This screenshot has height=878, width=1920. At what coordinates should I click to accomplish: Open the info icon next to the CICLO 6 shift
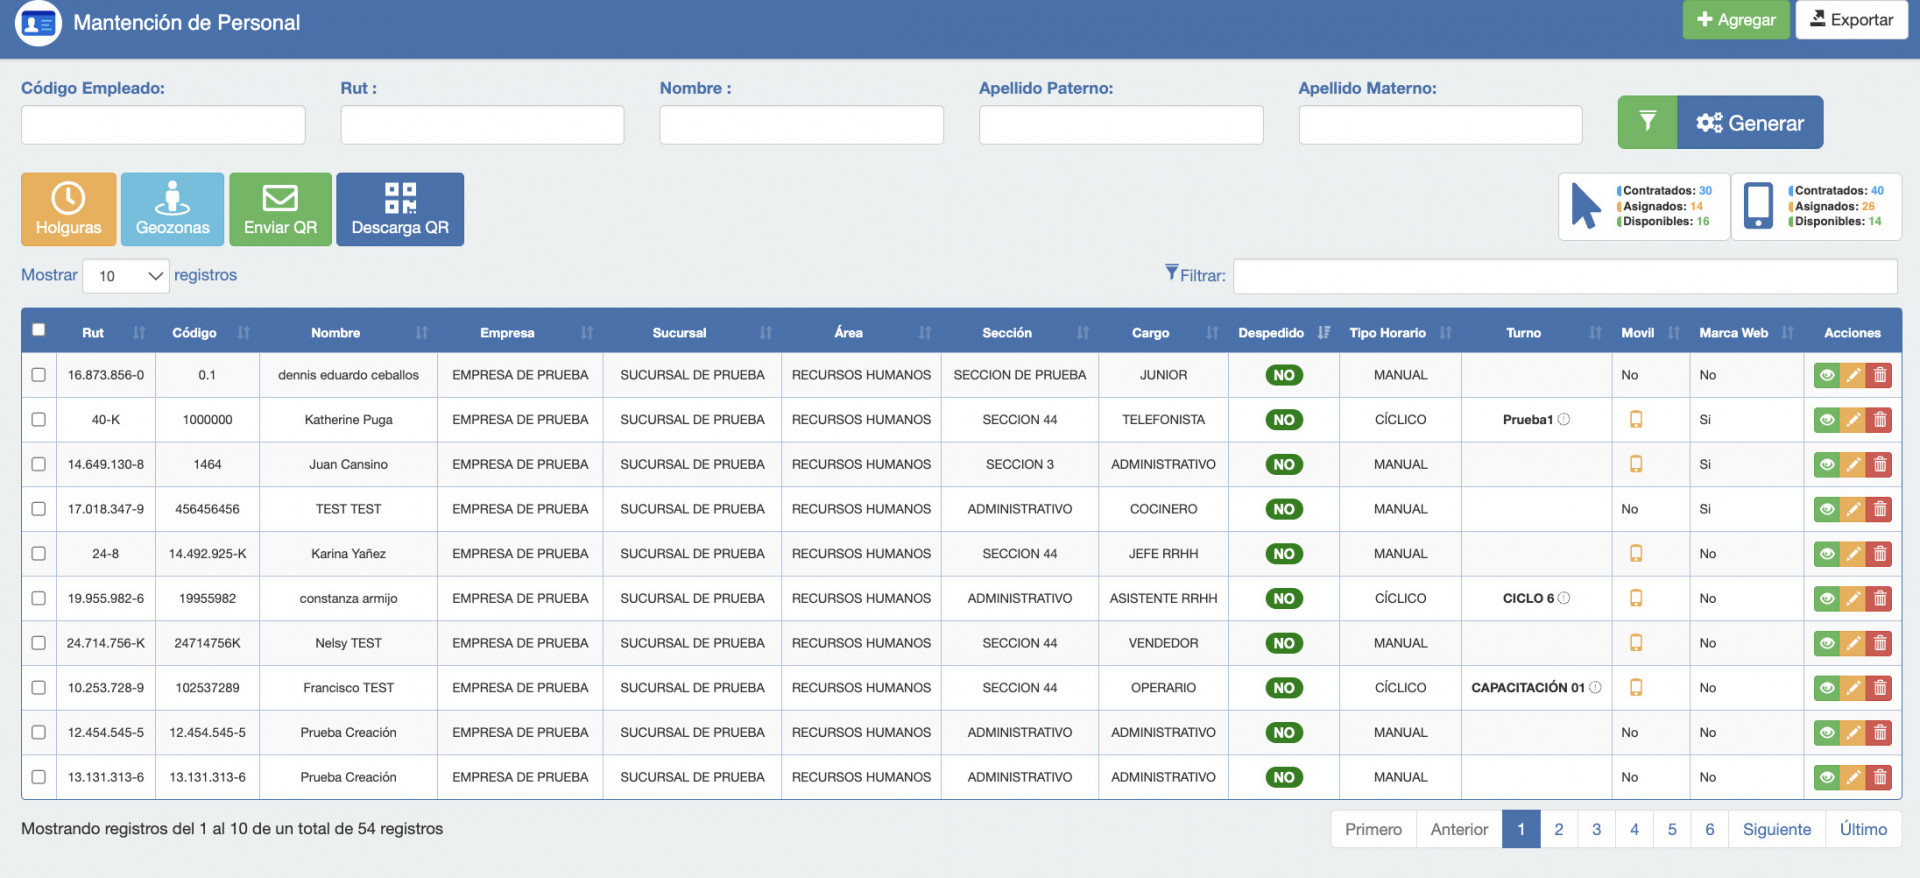[1564, 598]
